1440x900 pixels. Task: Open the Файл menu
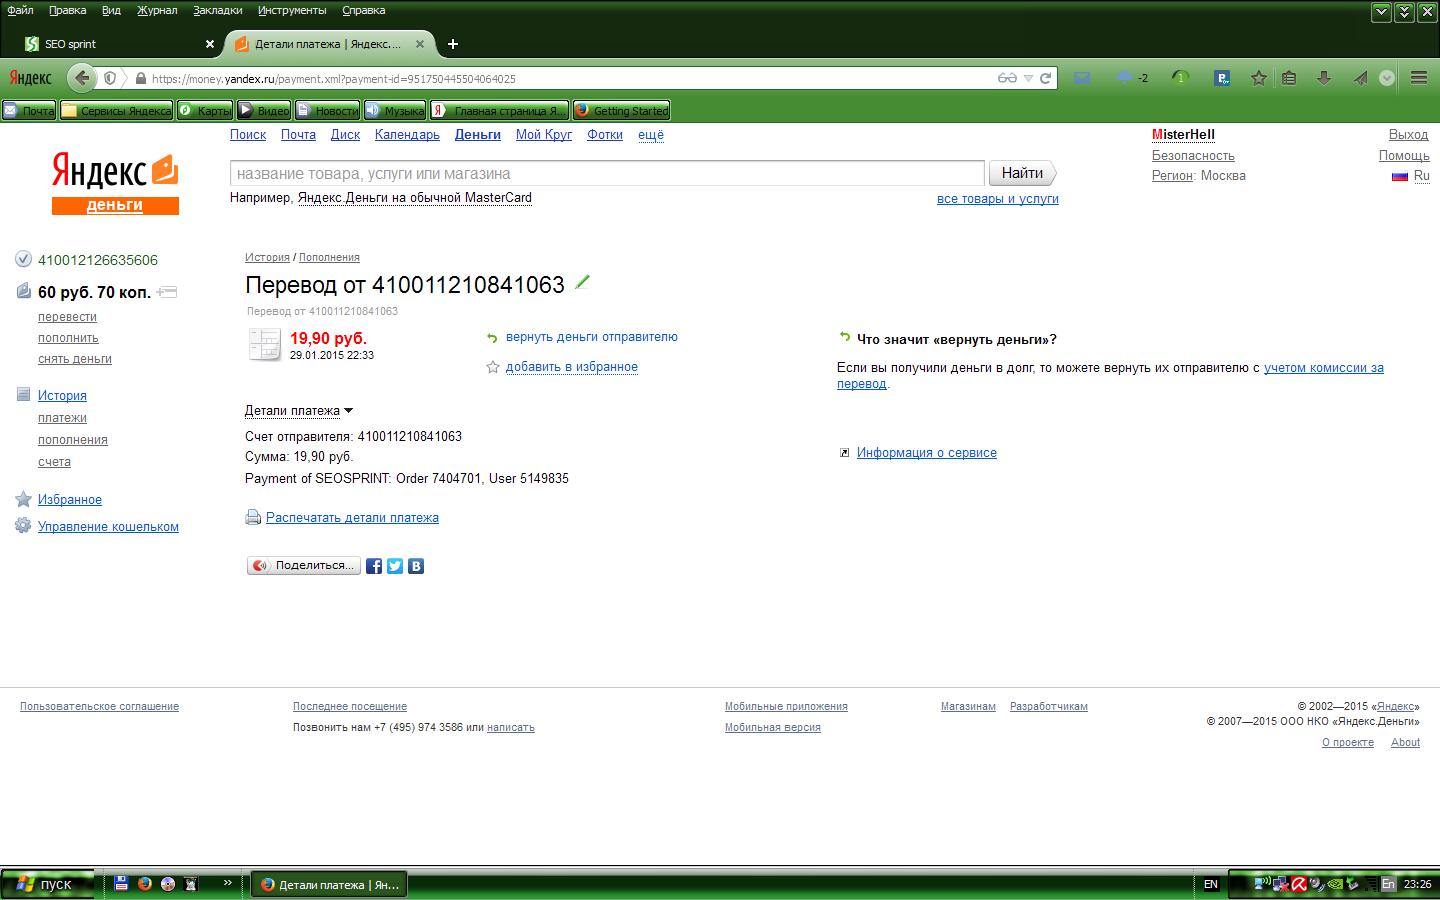(x=20, y=10)
